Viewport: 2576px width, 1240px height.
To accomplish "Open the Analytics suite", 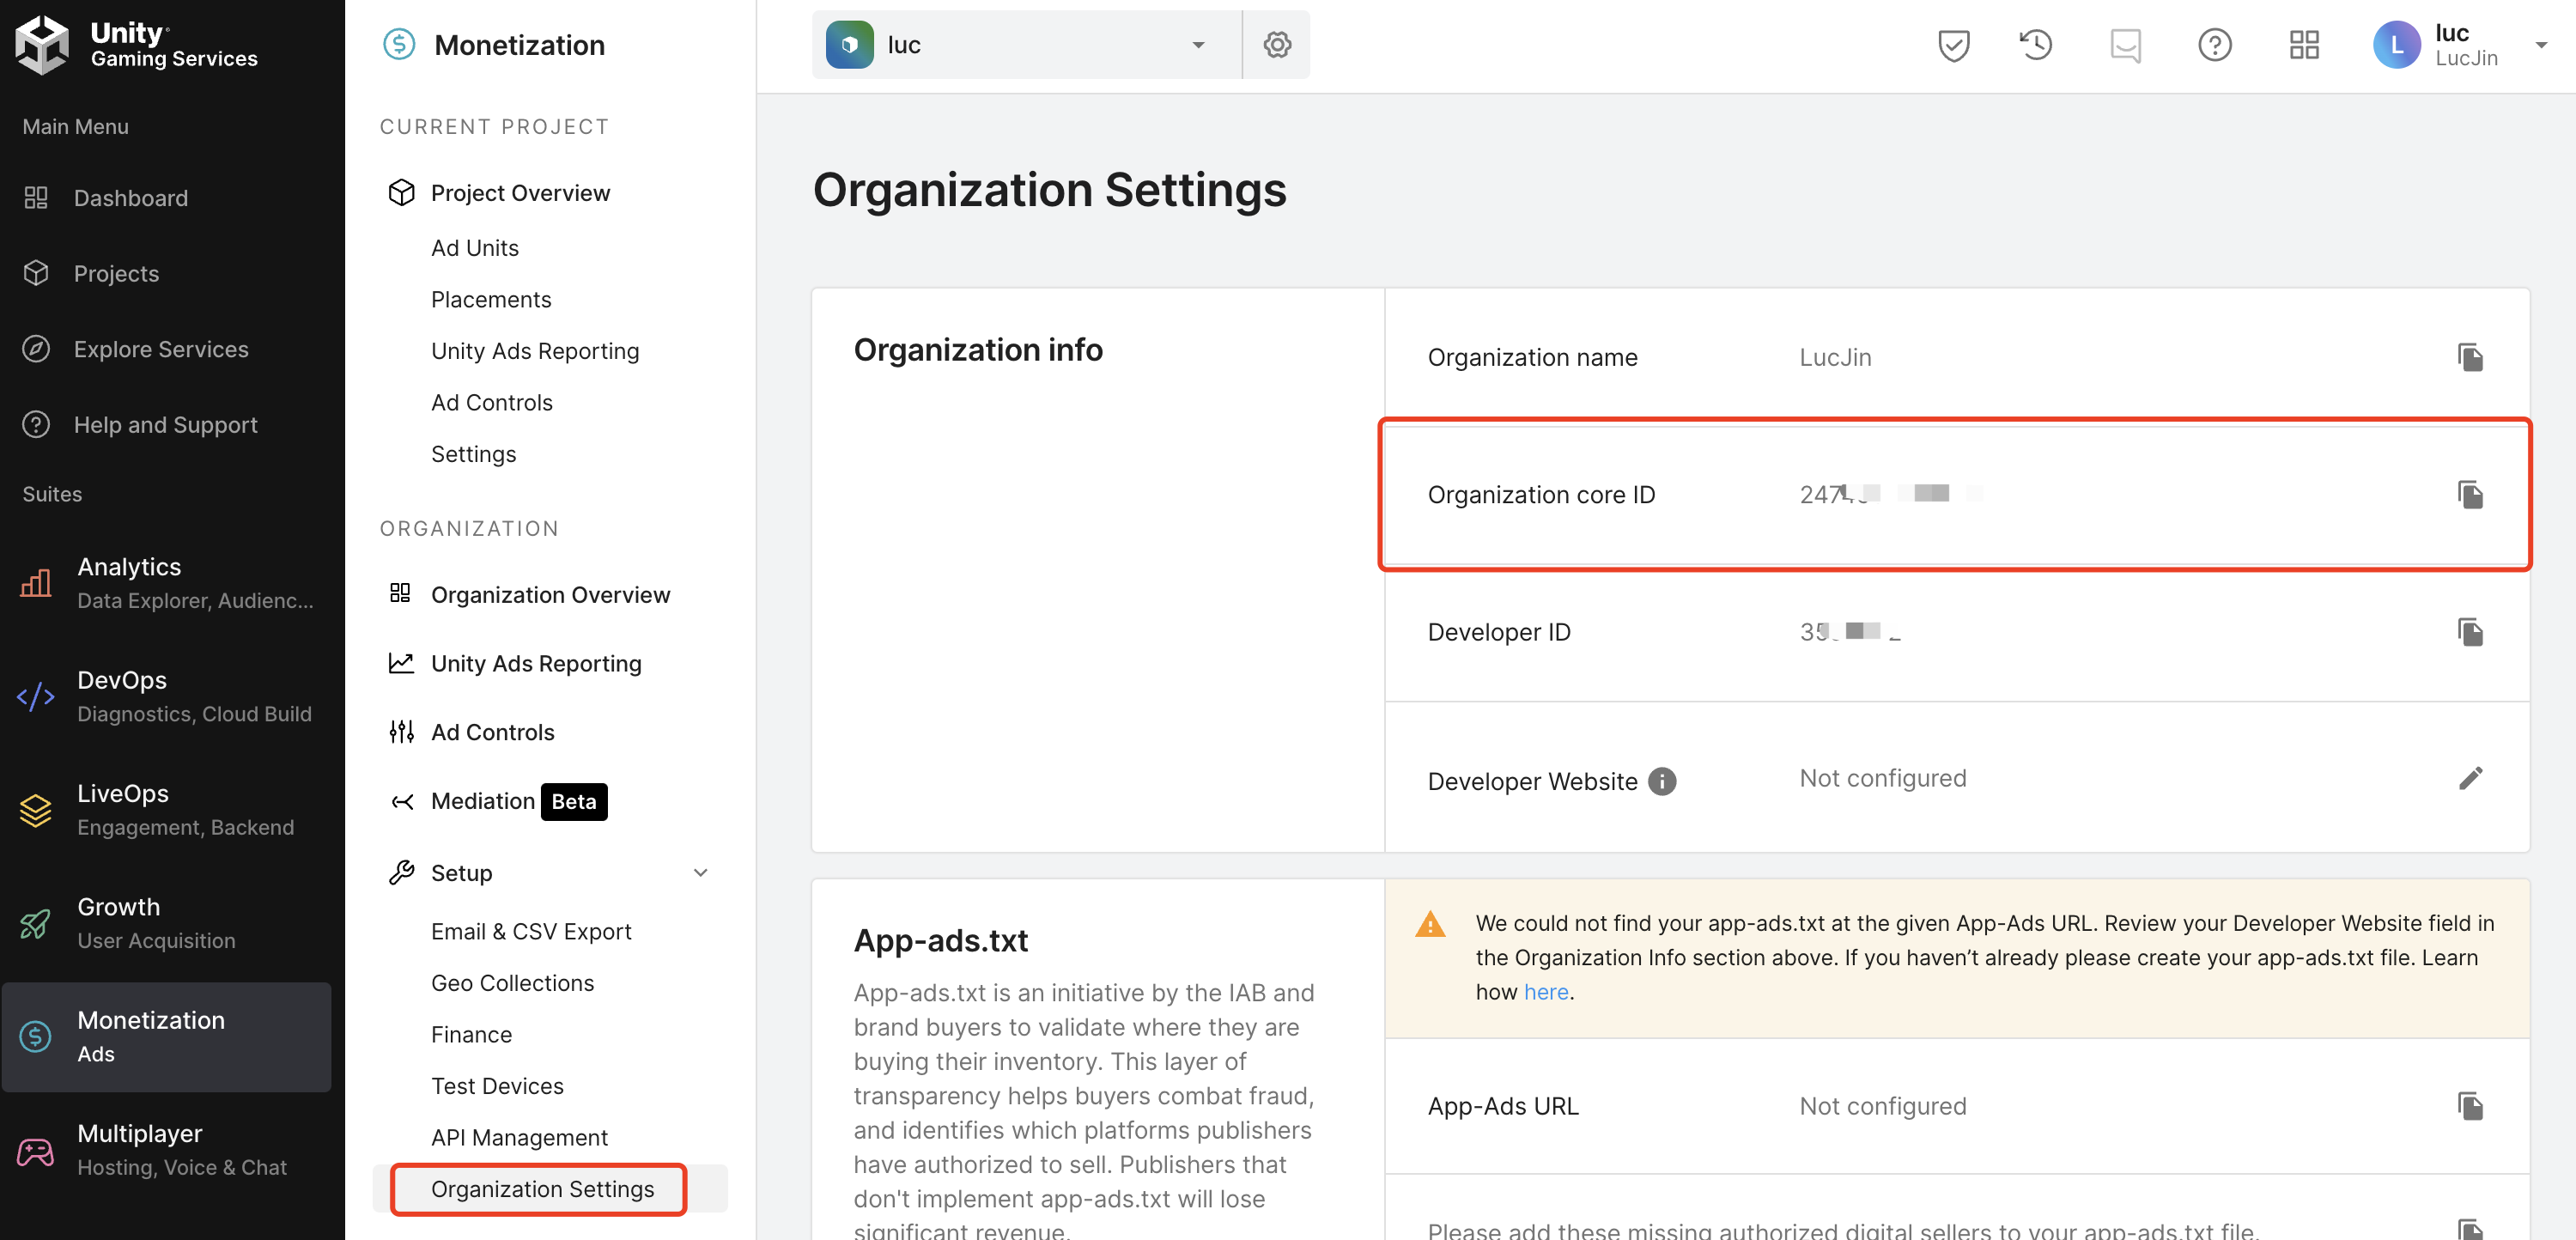I will [166, 583].
